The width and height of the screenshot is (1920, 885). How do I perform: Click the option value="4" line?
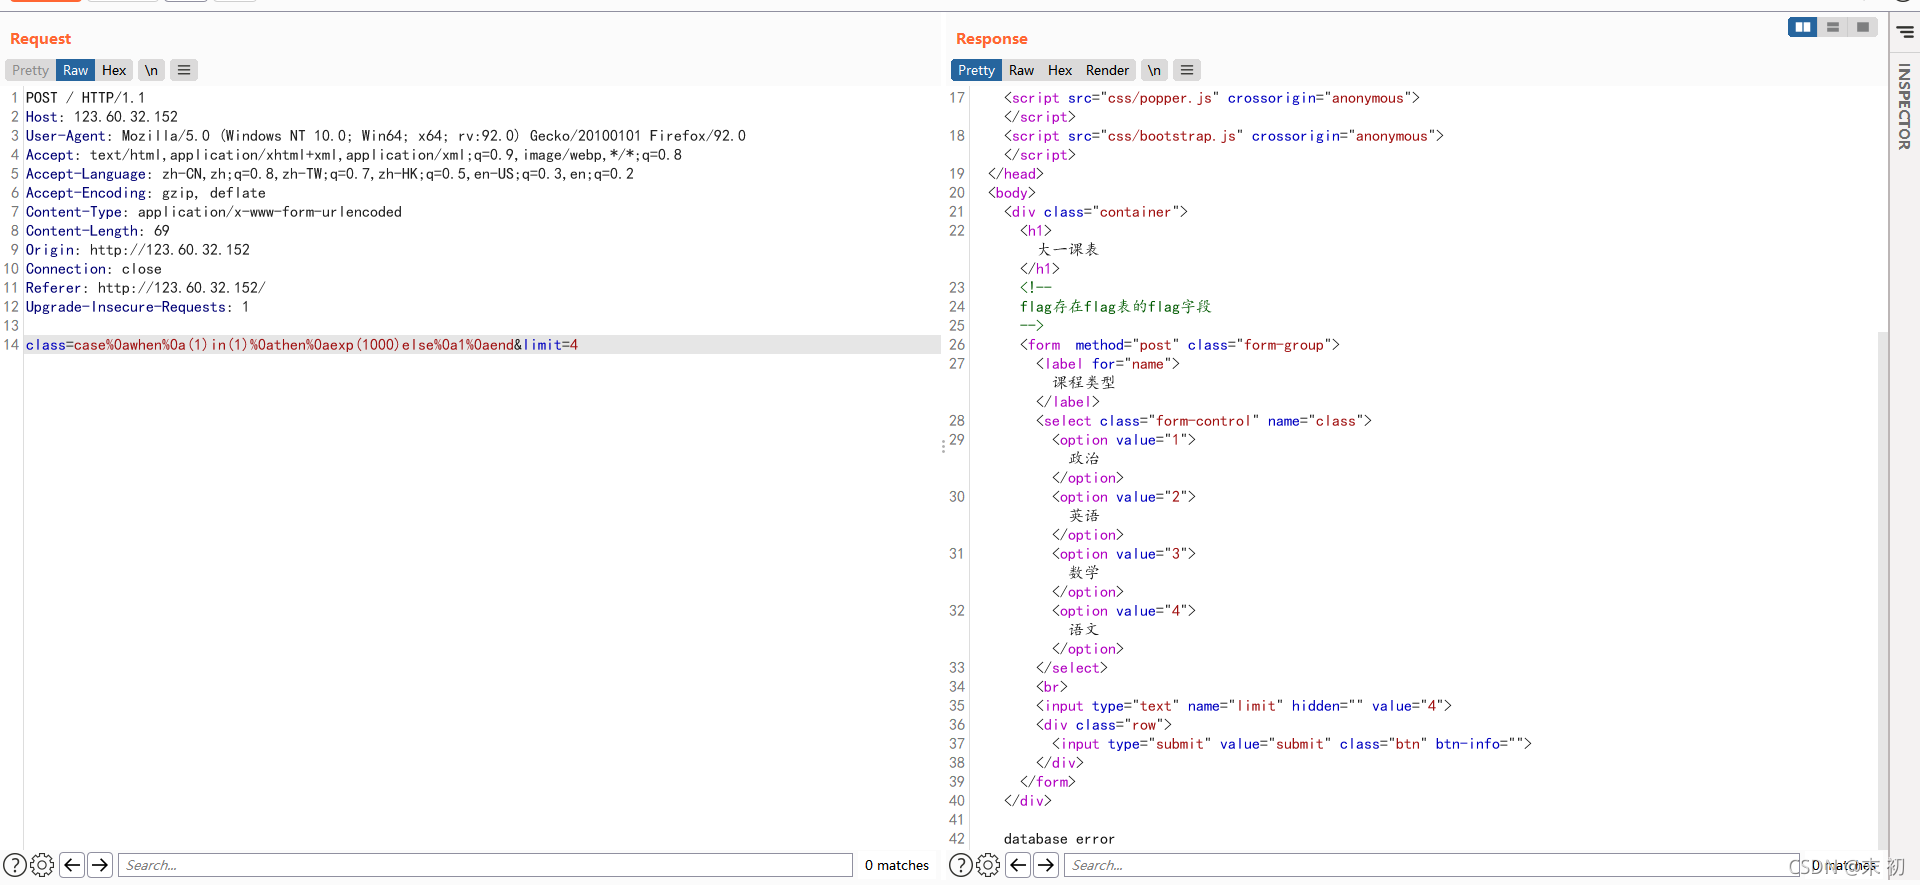click(x=1124, y=611)
